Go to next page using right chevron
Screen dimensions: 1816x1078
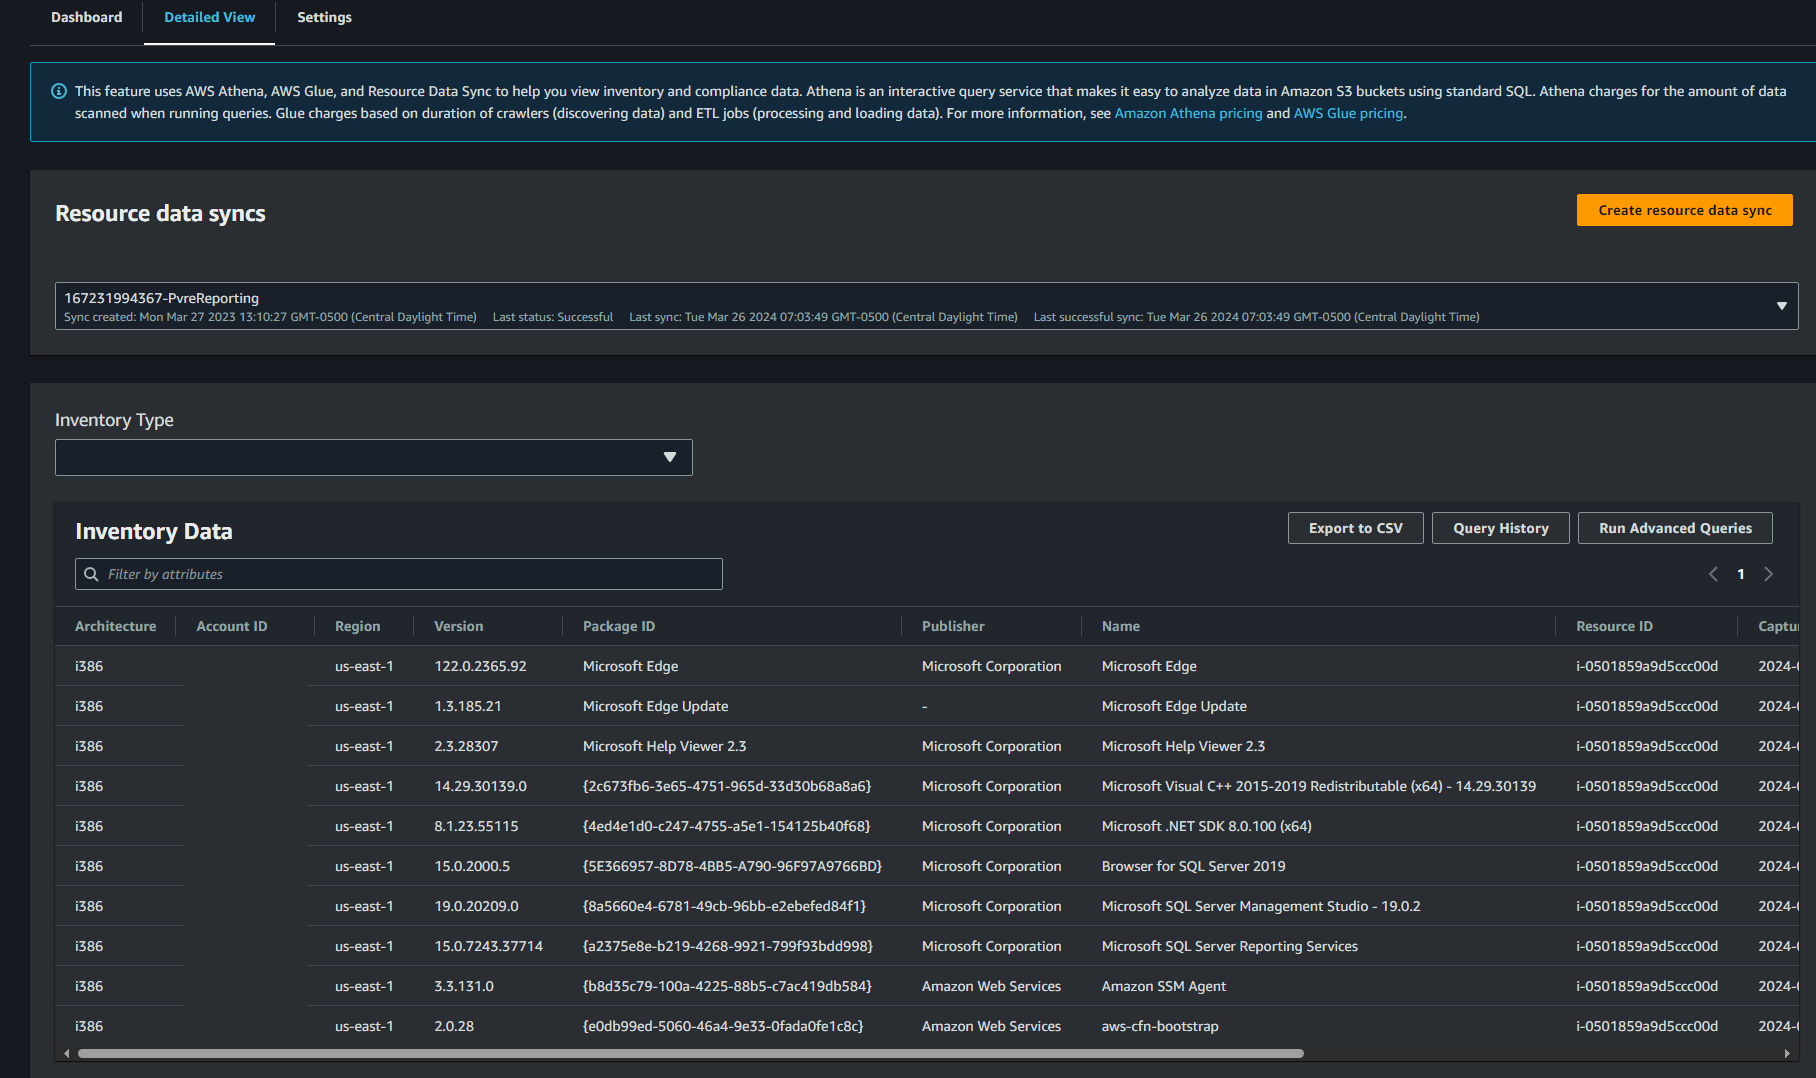coord(1768,574)
